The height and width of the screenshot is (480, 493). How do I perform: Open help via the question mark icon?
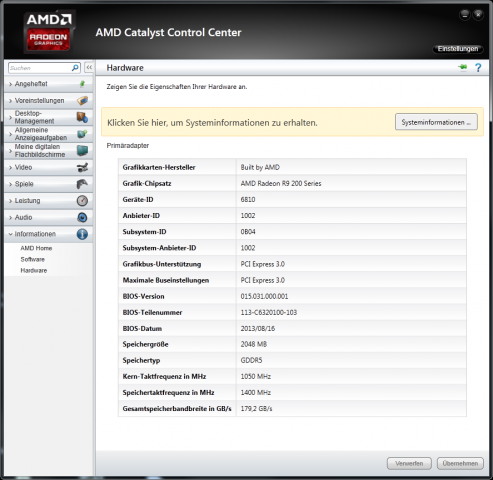pyautogui.click(x=478, y=68)
